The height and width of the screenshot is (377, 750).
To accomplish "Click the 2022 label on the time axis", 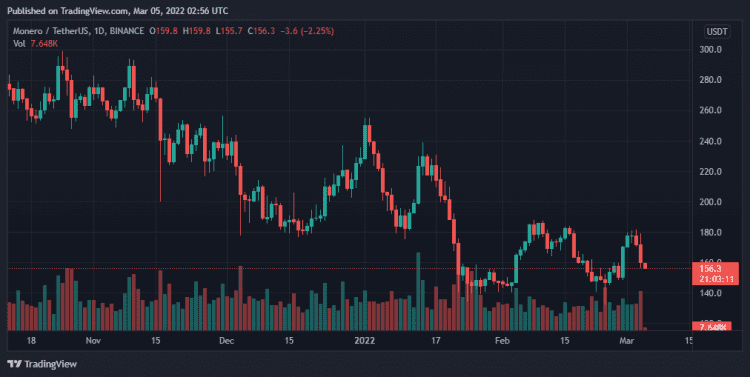I will pyautogui.click(x=364, y=341).
